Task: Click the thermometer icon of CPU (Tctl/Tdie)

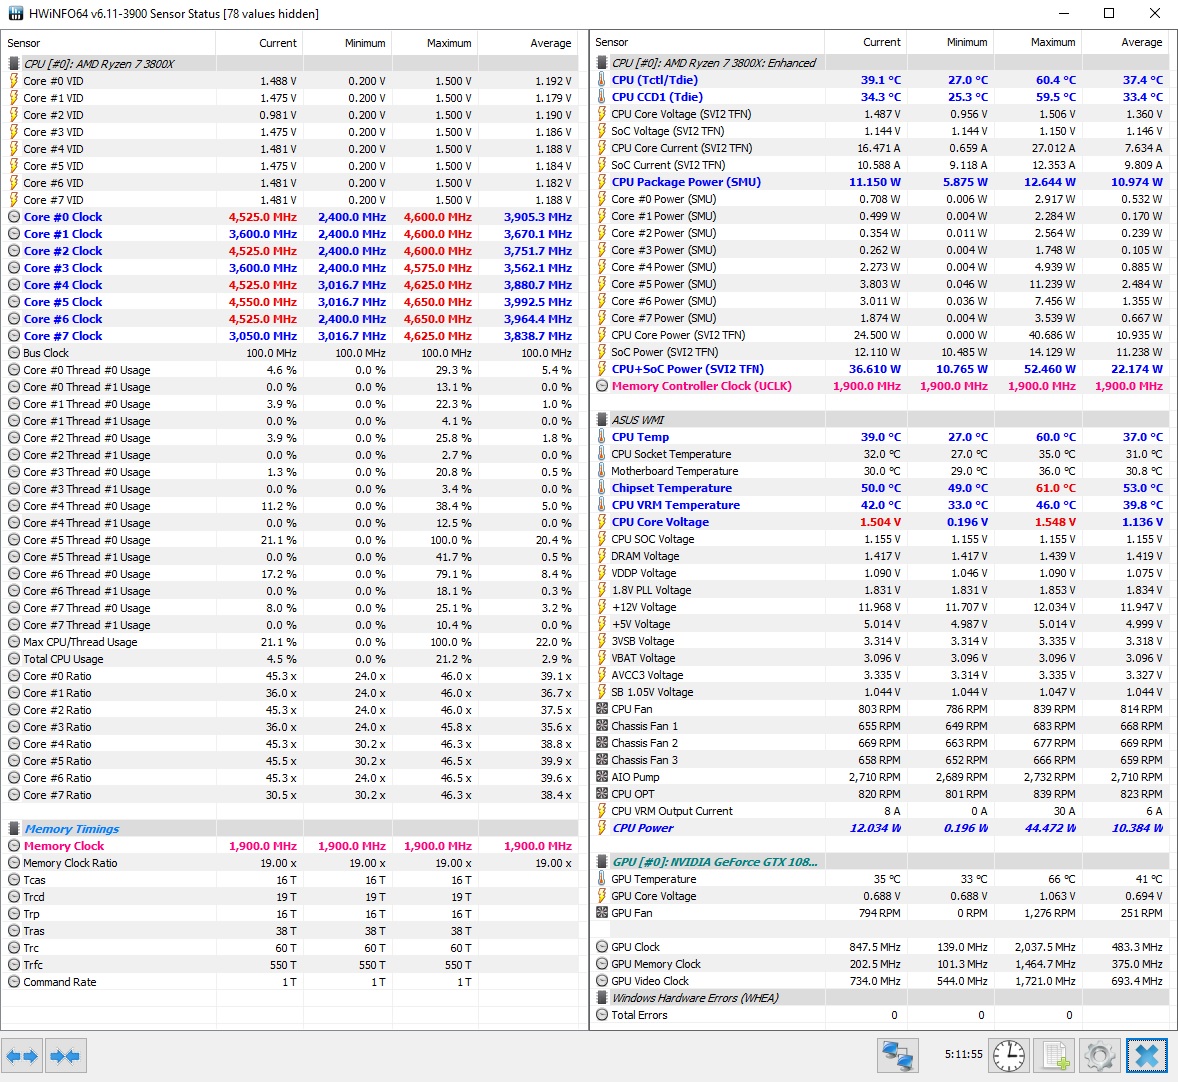Action: (602, 79)
